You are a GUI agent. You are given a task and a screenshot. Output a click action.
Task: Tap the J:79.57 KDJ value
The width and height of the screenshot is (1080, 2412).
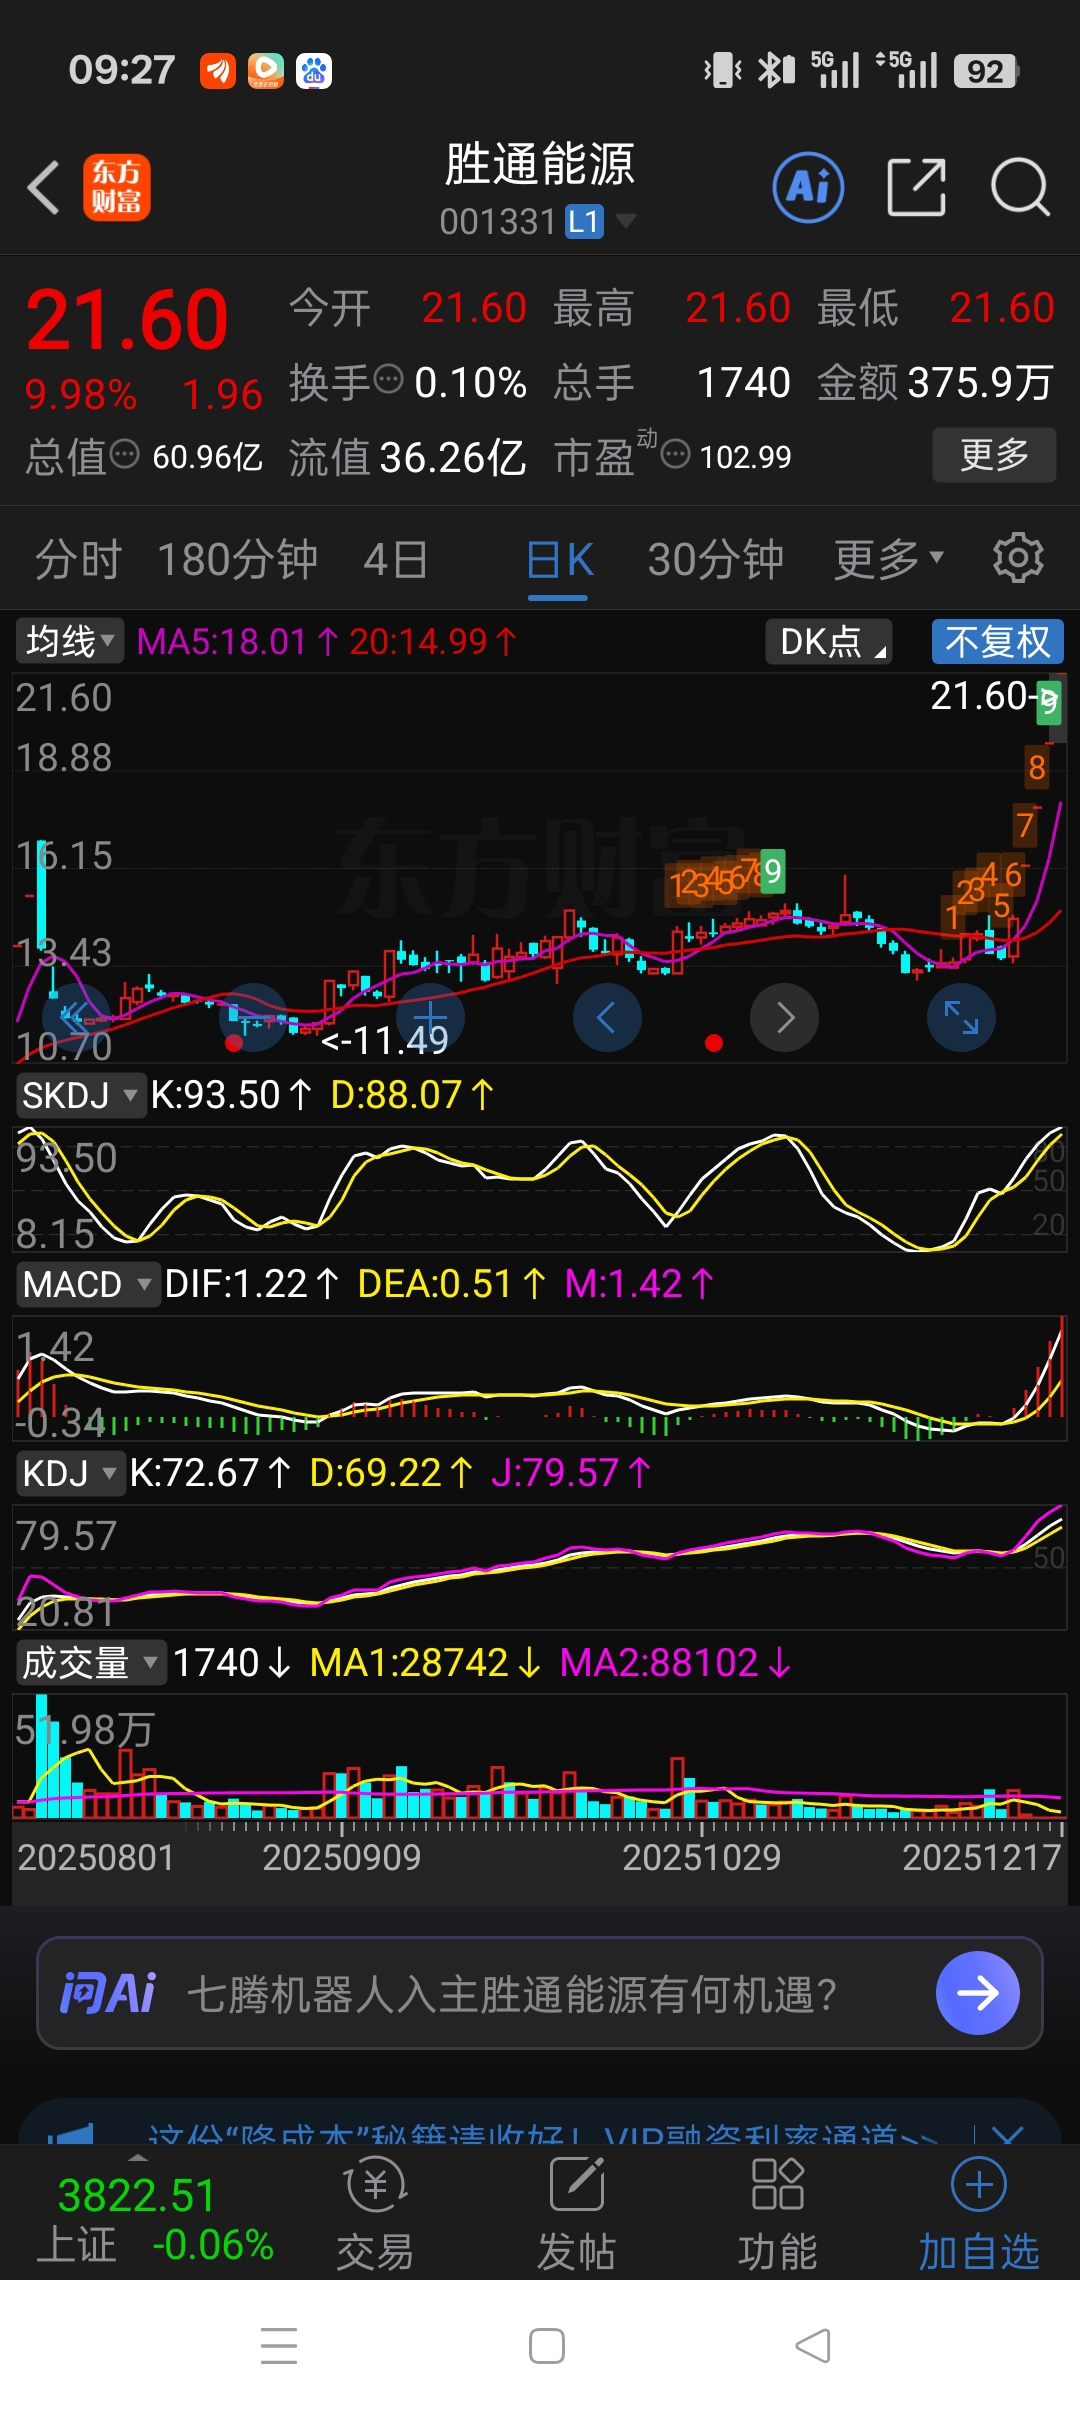[x=570, y=1473]
